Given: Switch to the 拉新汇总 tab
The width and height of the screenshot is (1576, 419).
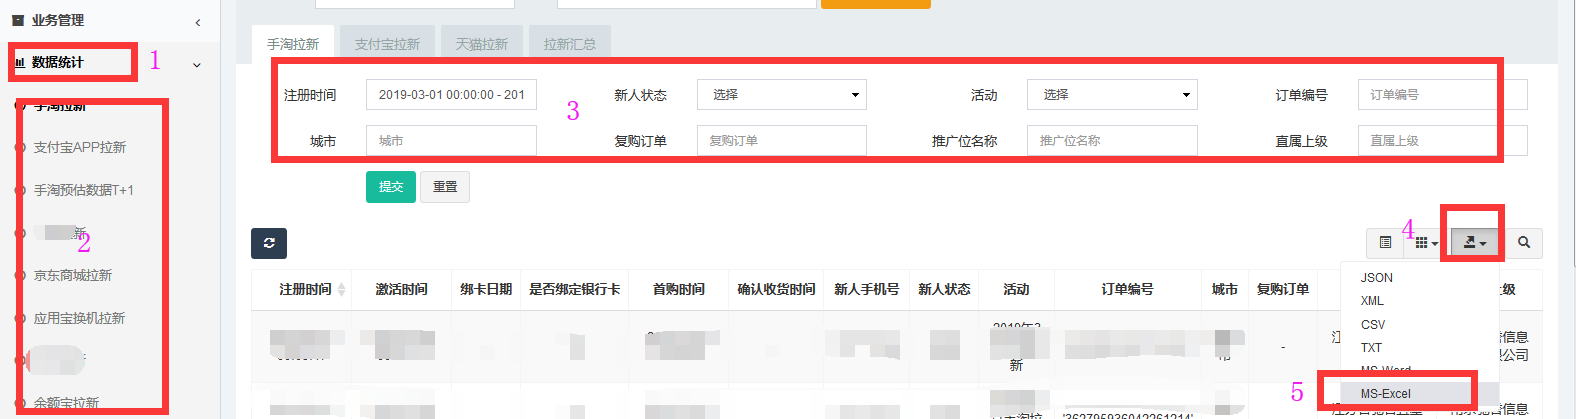Looking at the screenshot, I should click(x=570, y=44).
